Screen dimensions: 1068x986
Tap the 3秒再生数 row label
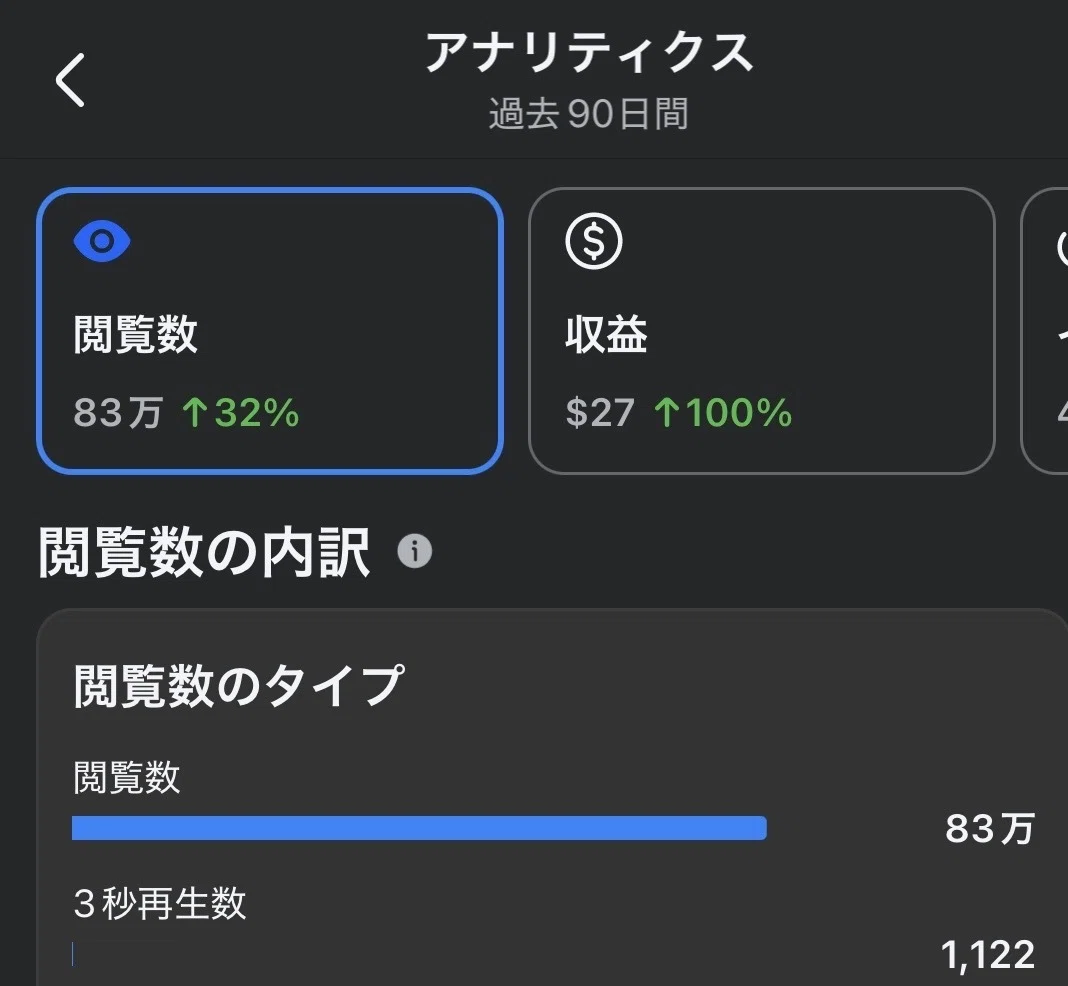(x=159, y=904)
